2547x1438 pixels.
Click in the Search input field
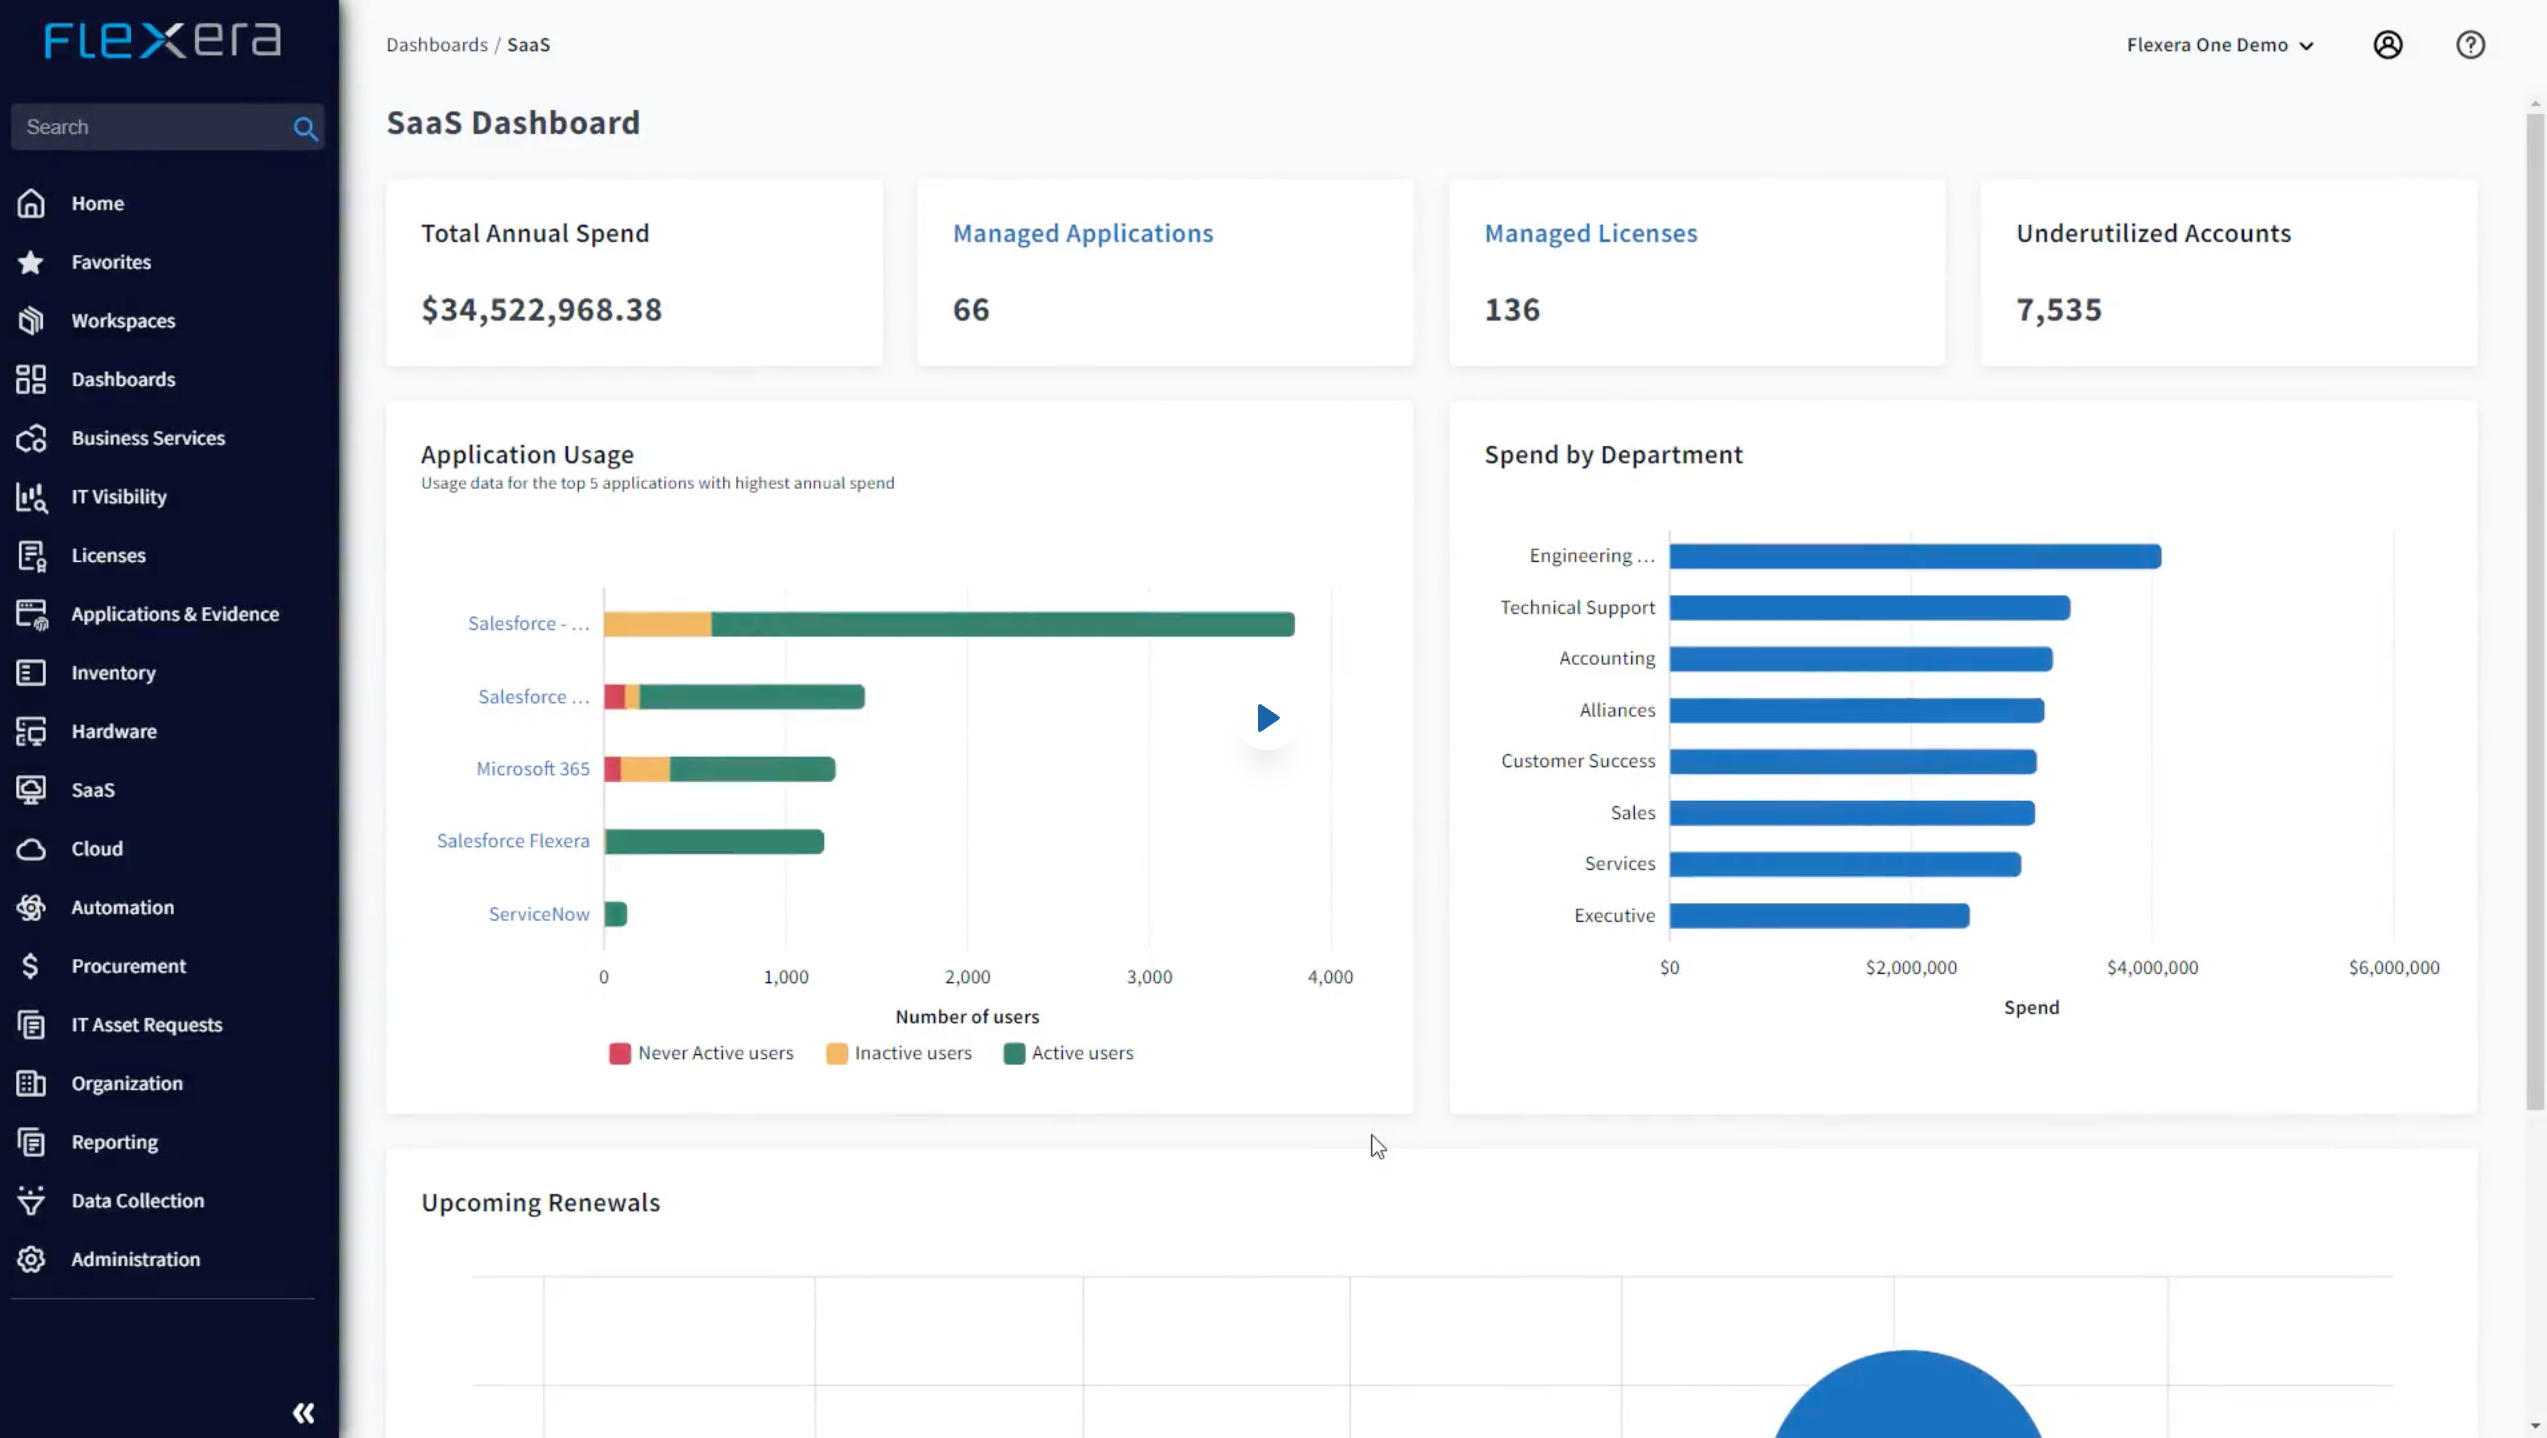[x=150, y=127]
